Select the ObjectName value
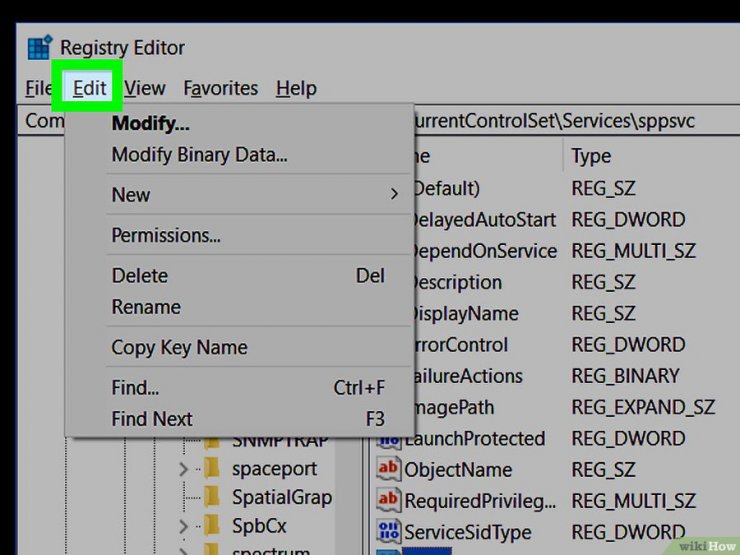Screen dimensions: 740x555 (x=458, y=470)
